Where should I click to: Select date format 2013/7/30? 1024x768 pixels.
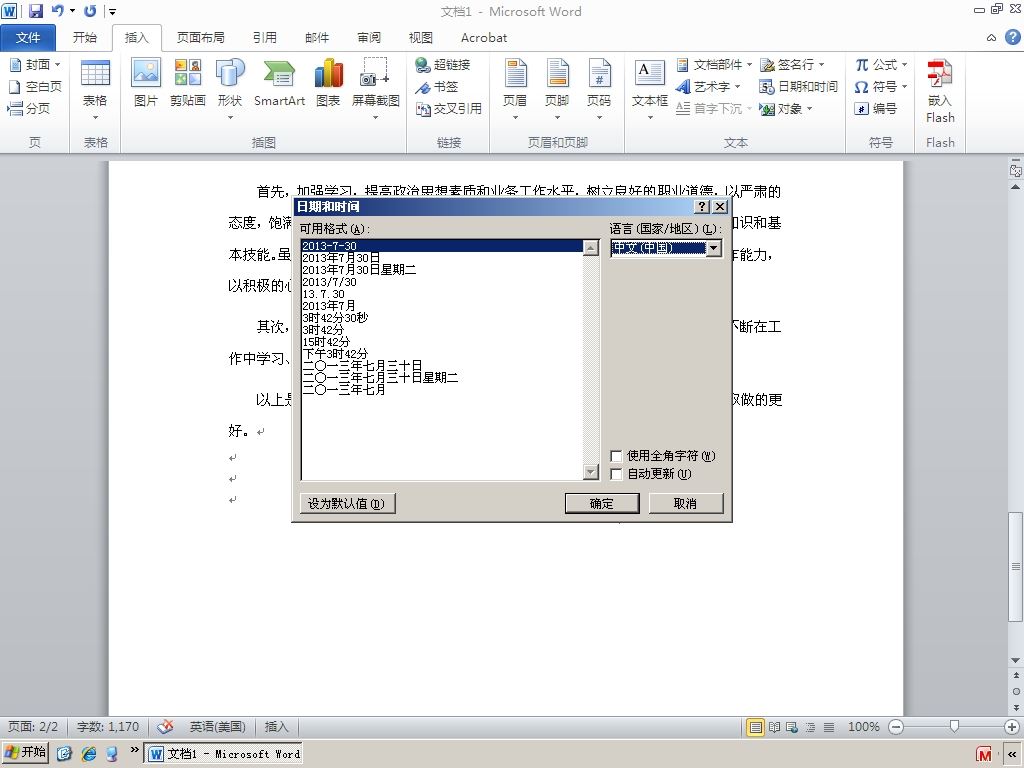click(x=329, y=281)
